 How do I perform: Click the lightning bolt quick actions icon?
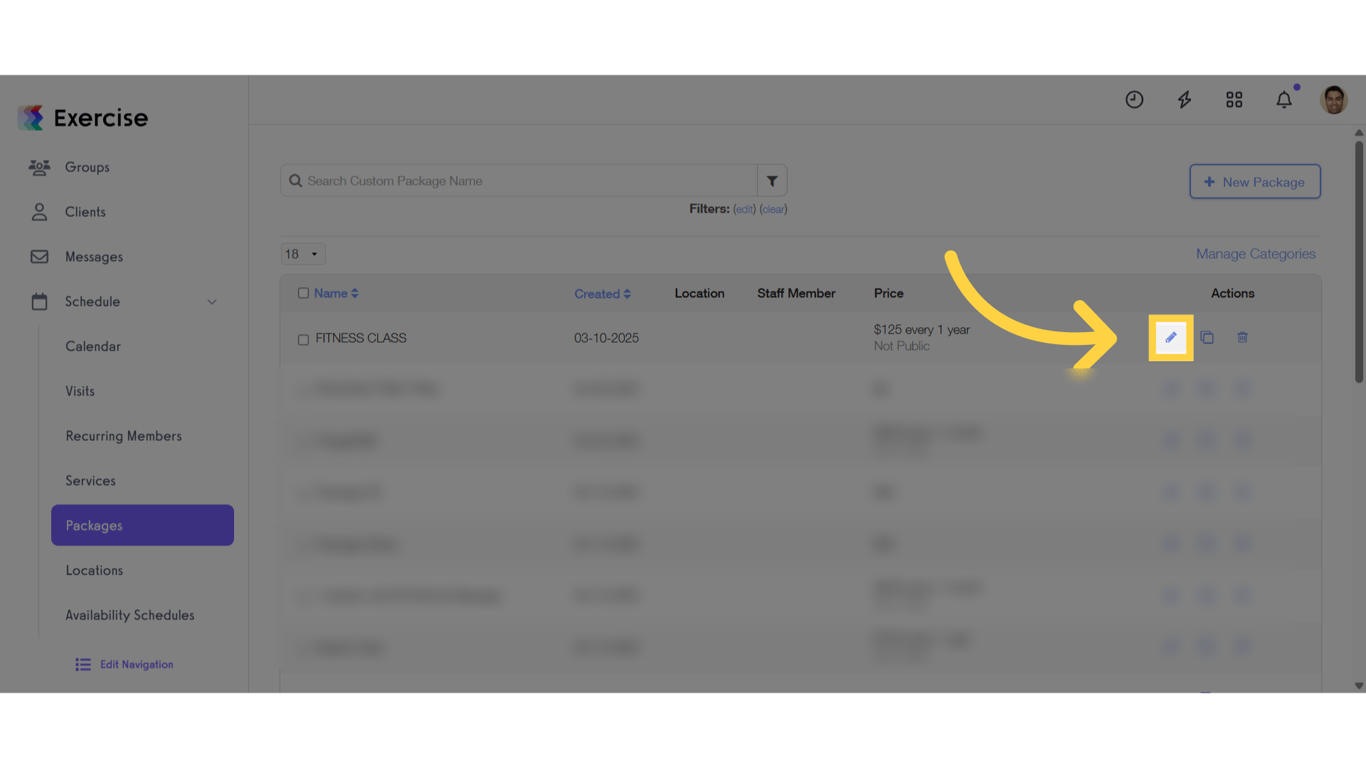[x=1184, y=100]
